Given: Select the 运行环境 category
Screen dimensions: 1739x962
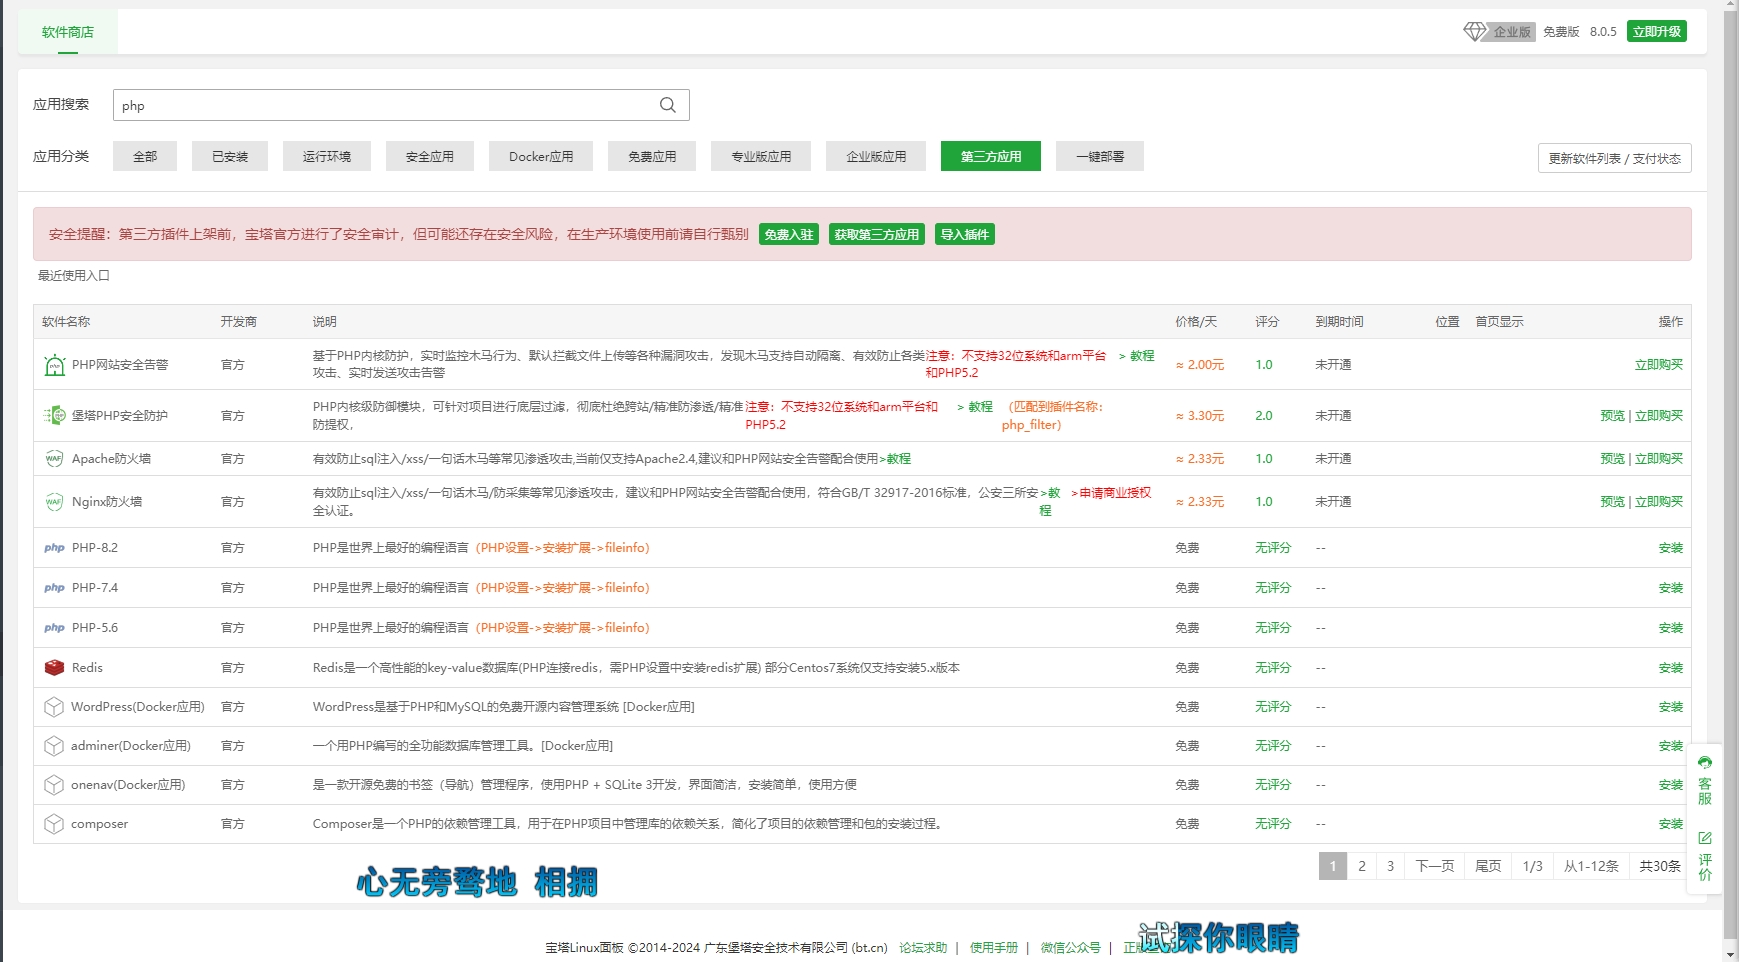Looking at the screenshot, I should pos(327,156).
